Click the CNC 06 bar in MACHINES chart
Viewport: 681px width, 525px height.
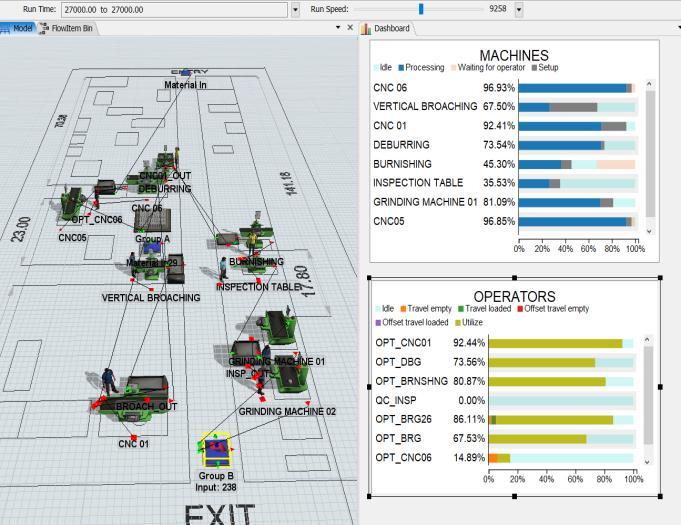(x=577, y=88)
